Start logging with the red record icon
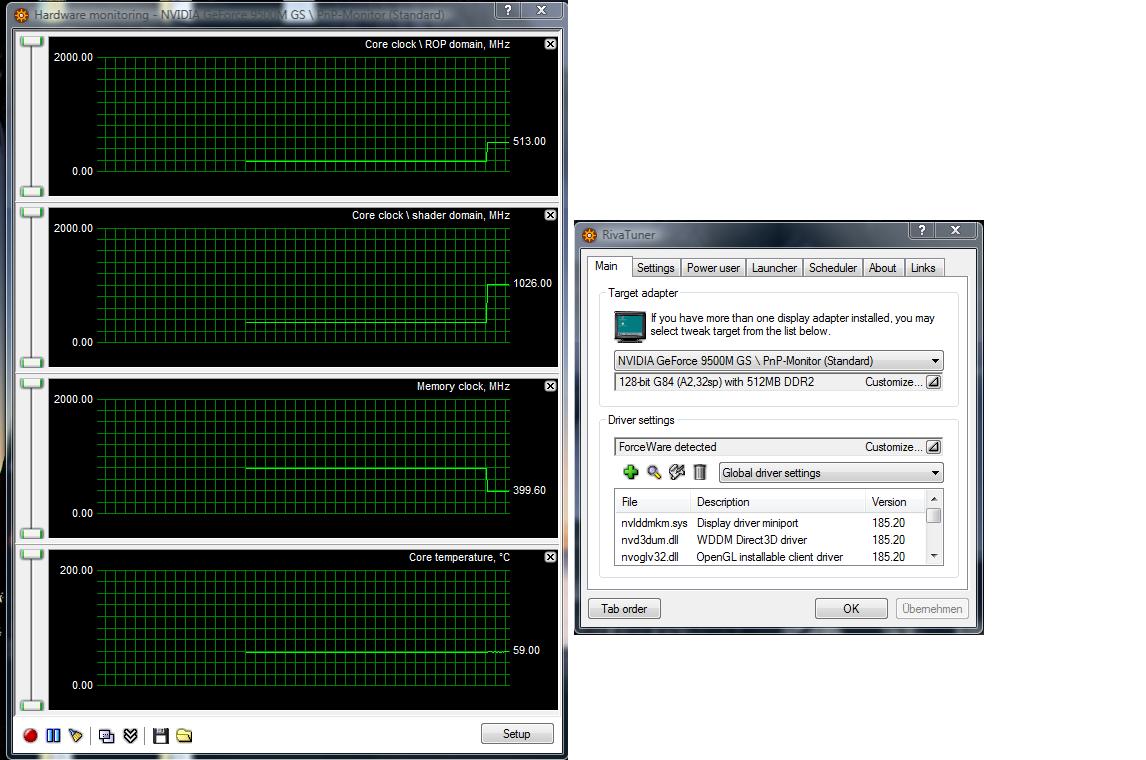 30,735
